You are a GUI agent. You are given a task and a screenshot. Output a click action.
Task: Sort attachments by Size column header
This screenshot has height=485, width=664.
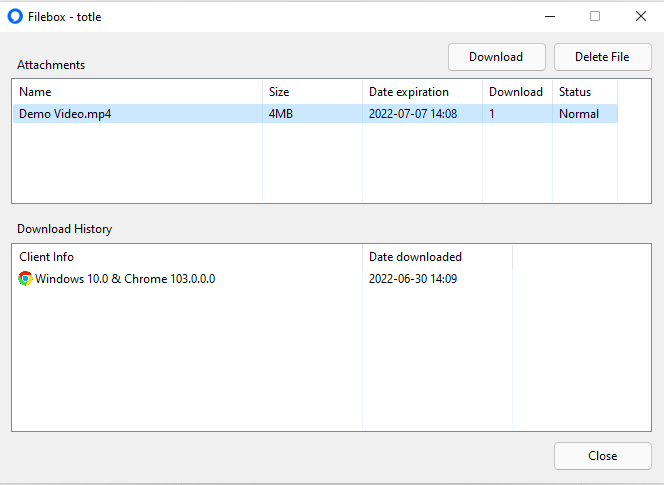click(313, 91)
